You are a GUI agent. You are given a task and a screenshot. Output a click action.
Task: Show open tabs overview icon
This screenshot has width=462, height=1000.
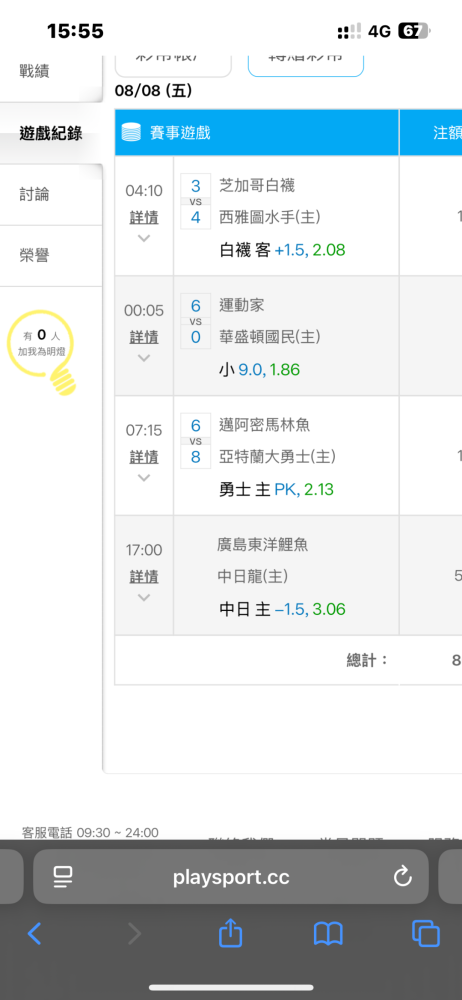tap(426, 934)
